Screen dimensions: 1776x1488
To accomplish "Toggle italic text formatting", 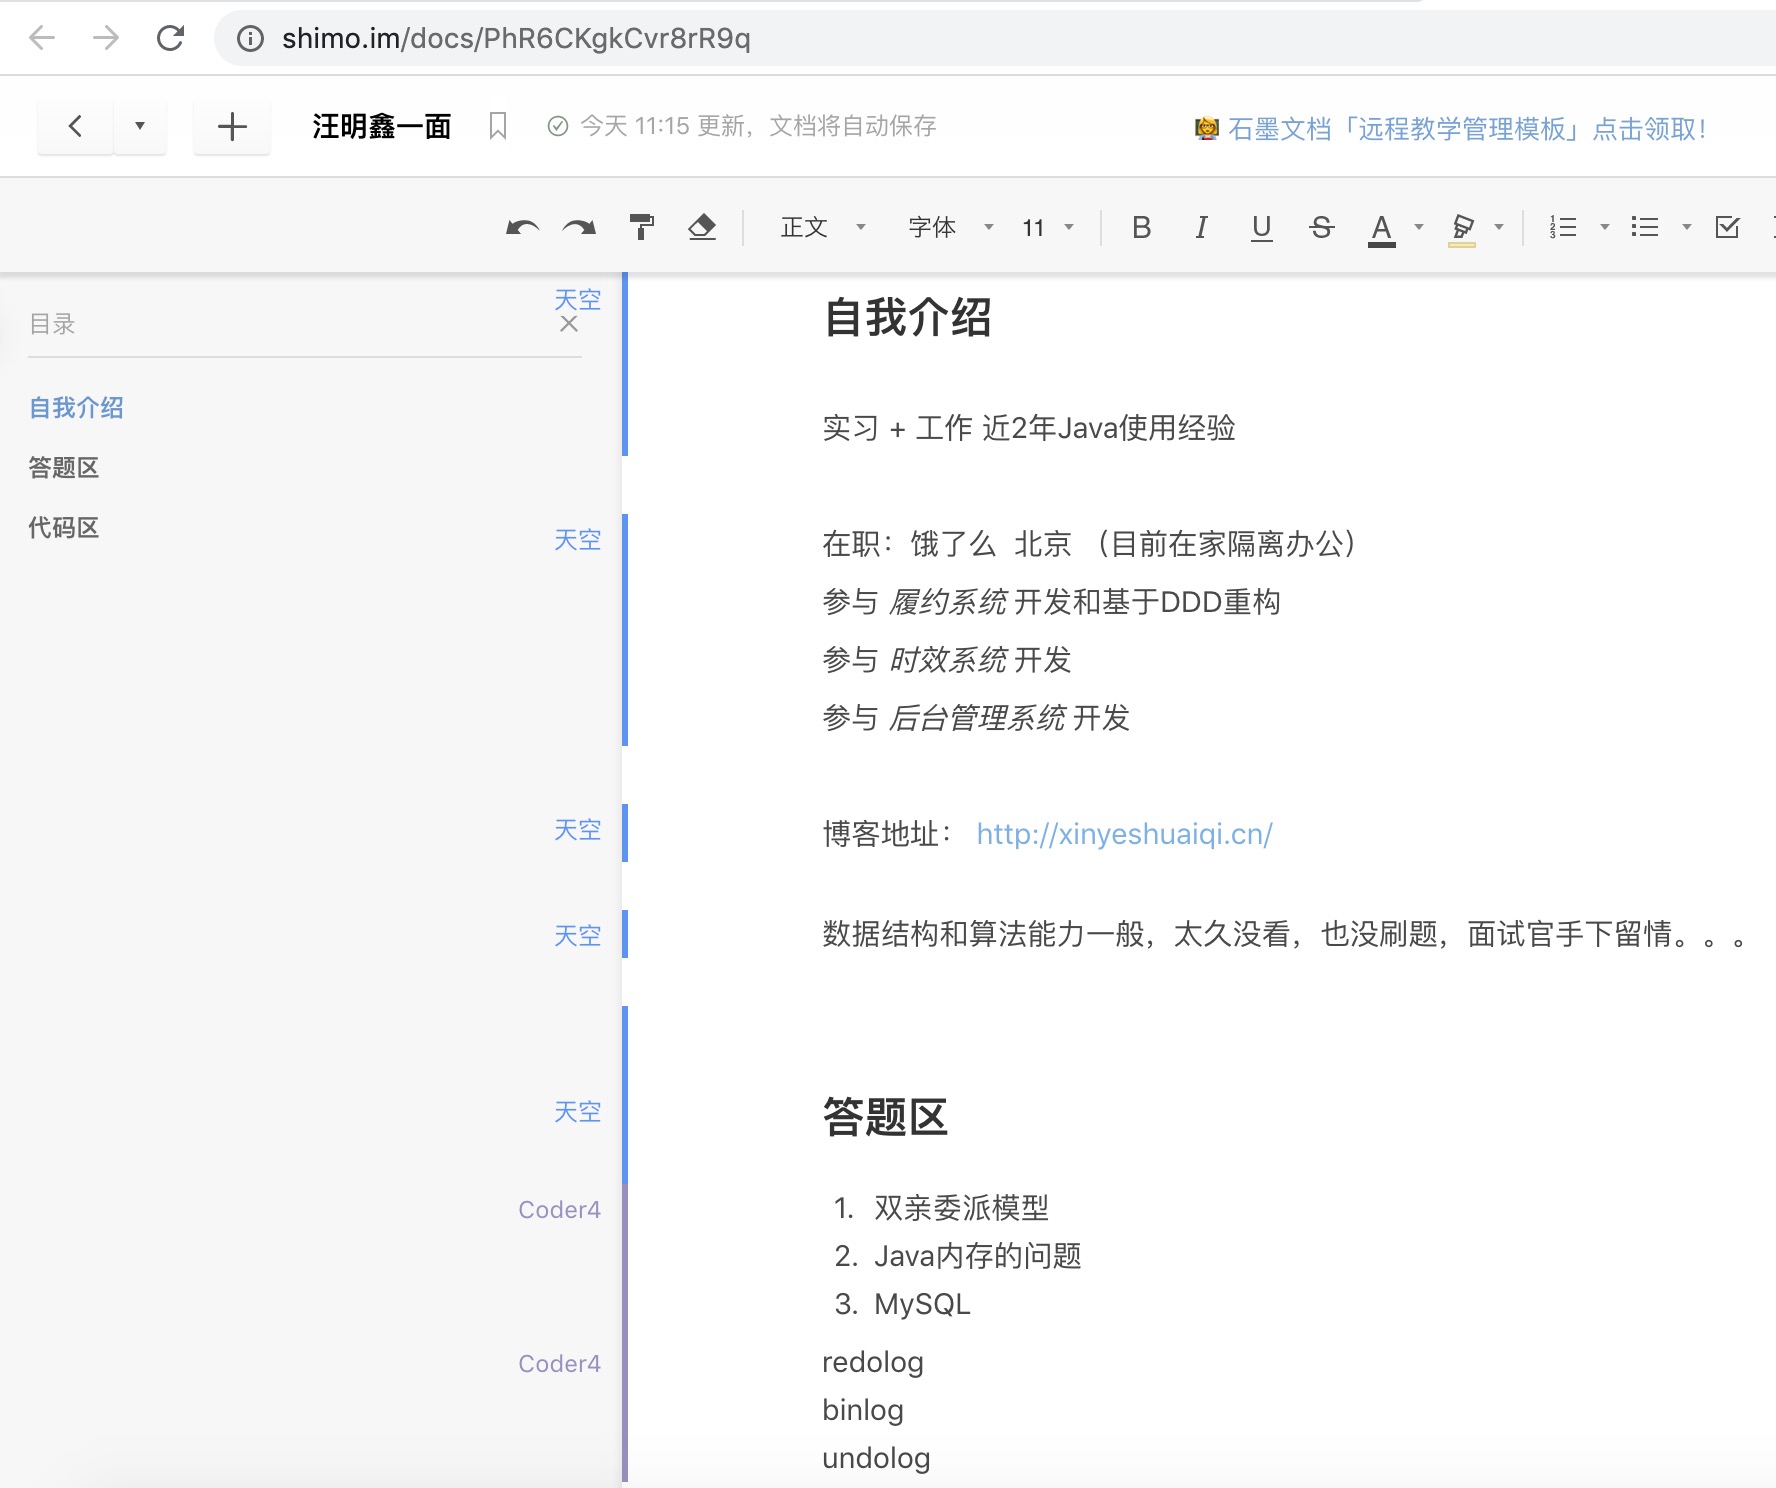I will [1201, 228].
